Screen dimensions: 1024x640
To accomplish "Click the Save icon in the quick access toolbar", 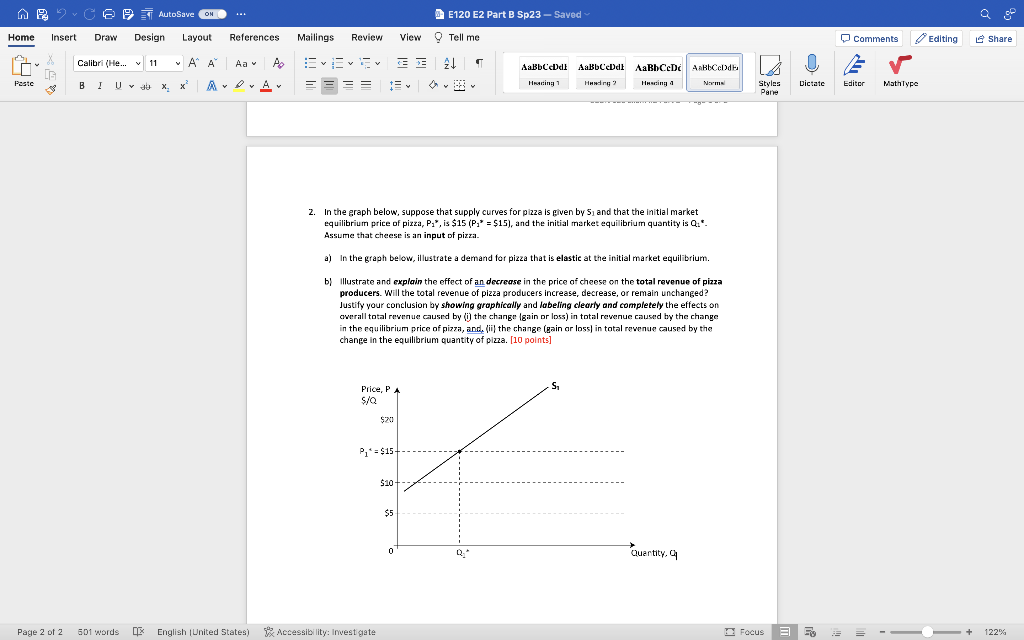I will point(42,14).
